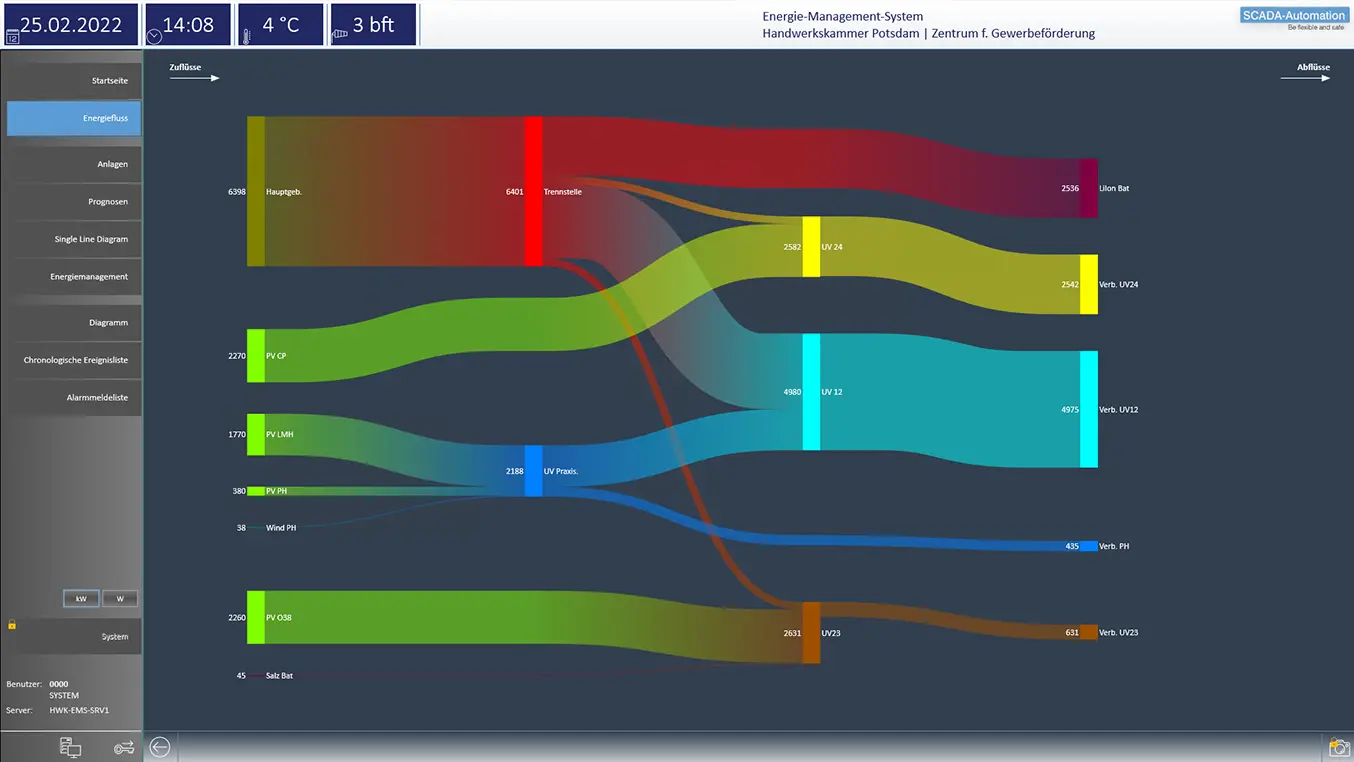This screenshot has width=1354, height=762.
Task: Open Energiemanagement
Action: pyautogui.click(x=73, y=277)
